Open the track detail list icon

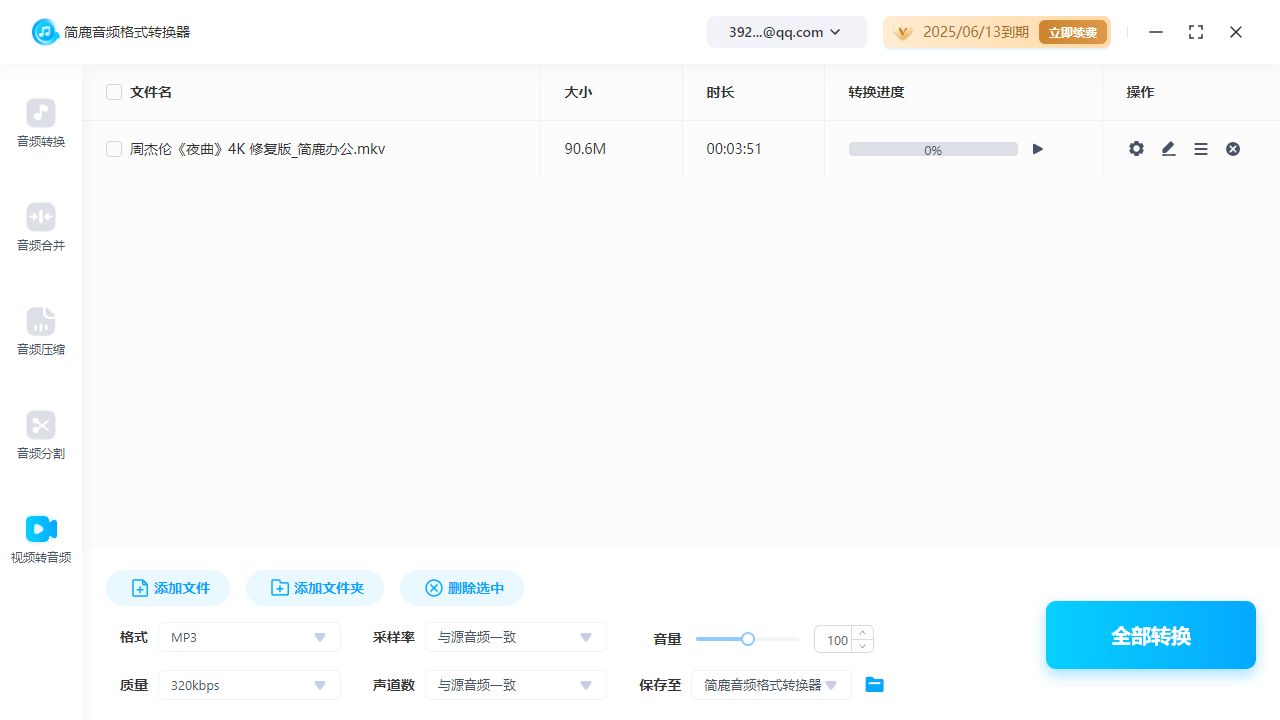pos(1200,148)
